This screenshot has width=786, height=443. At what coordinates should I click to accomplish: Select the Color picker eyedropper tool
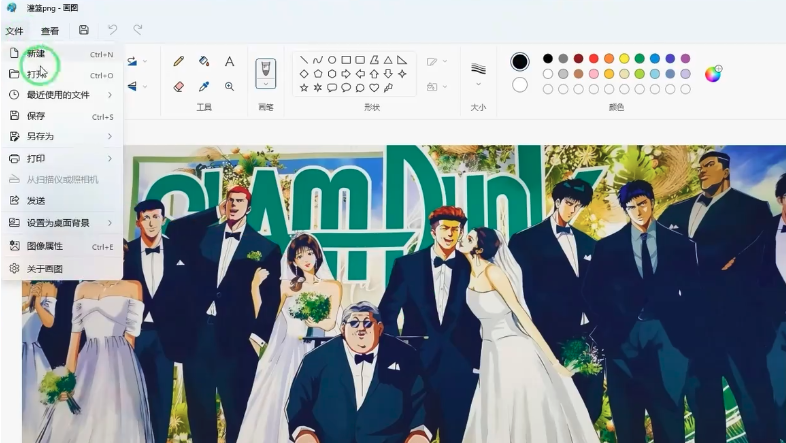coord(204,87)
